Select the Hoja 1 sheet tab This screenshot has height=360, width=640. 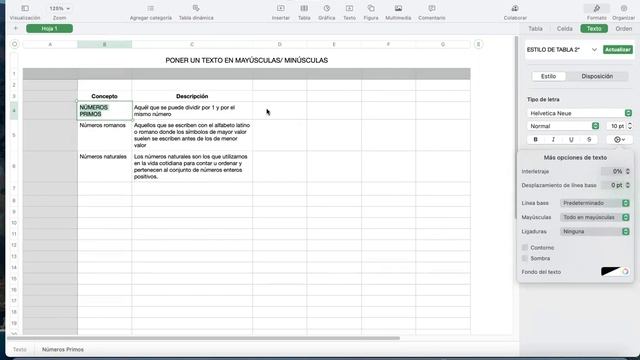coord(49,29)
